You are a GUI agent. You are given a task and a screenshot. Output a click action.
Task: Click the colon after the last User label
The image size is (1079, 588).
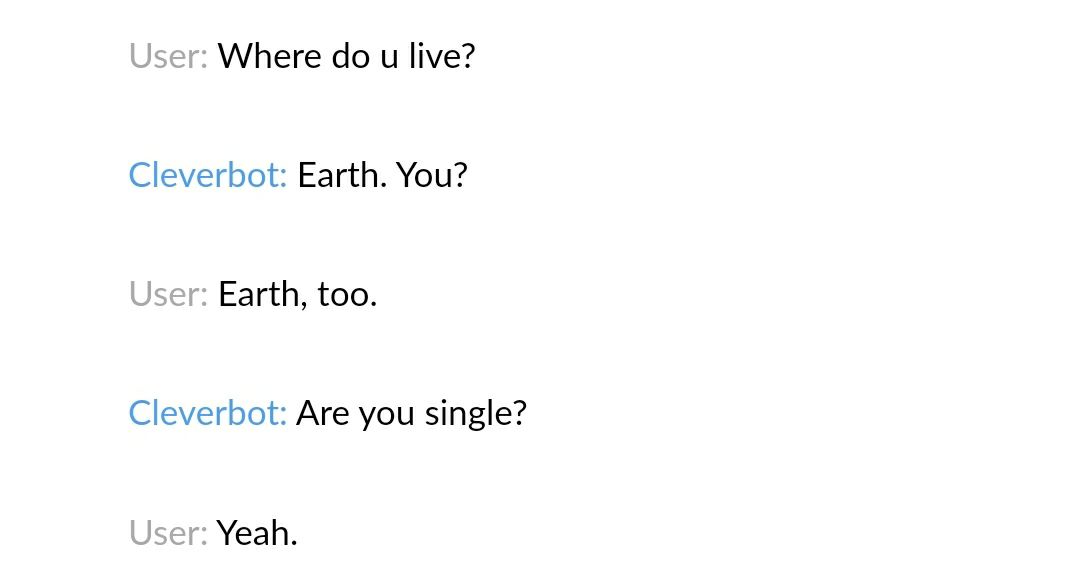[203, 536]
